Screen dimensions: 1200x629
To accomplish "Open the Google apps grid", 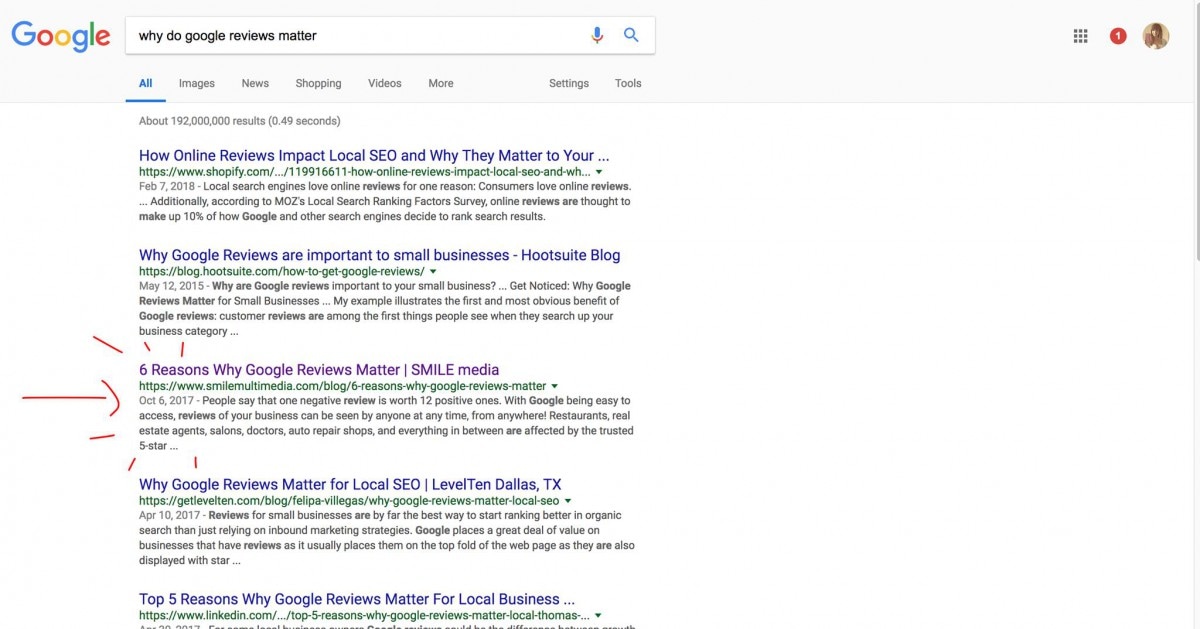I will coord(1080,36).
